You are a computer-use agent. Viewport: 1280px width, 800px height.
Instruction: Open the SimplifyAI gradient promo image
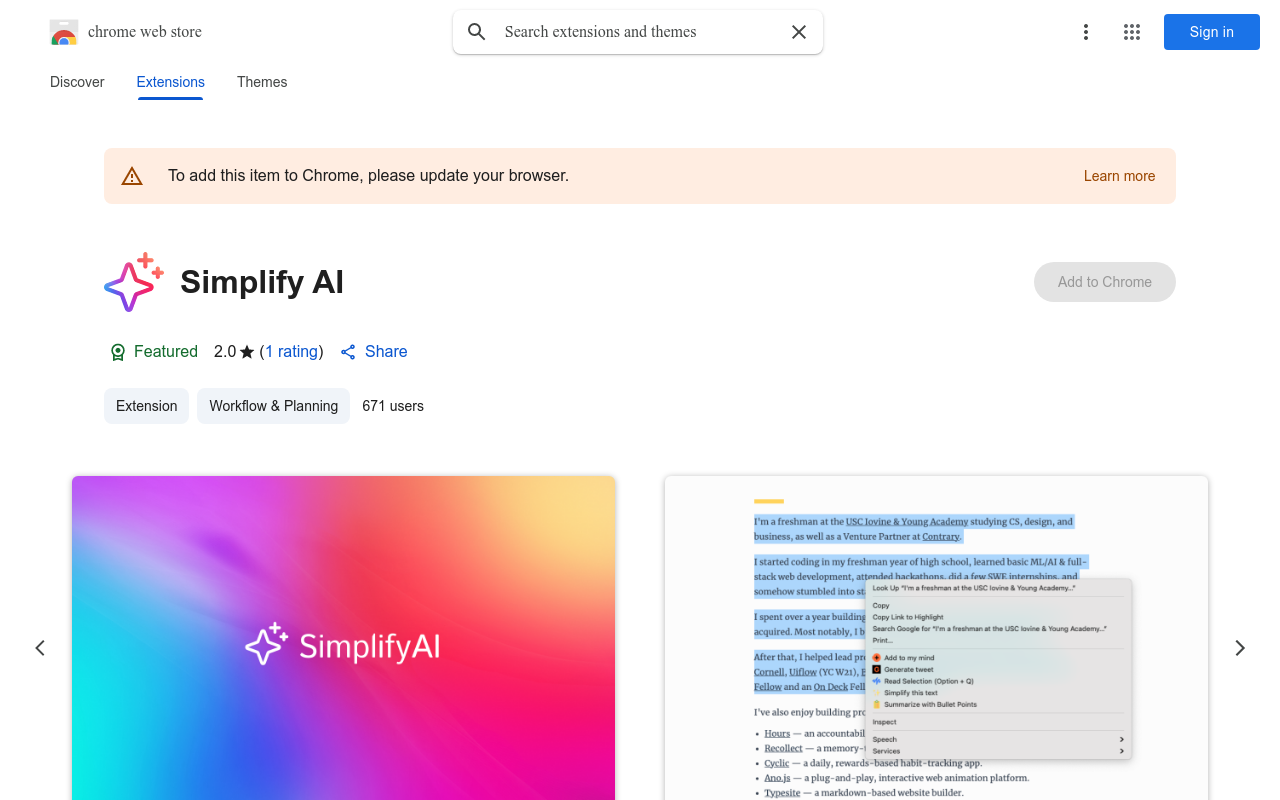click(343, 638)
